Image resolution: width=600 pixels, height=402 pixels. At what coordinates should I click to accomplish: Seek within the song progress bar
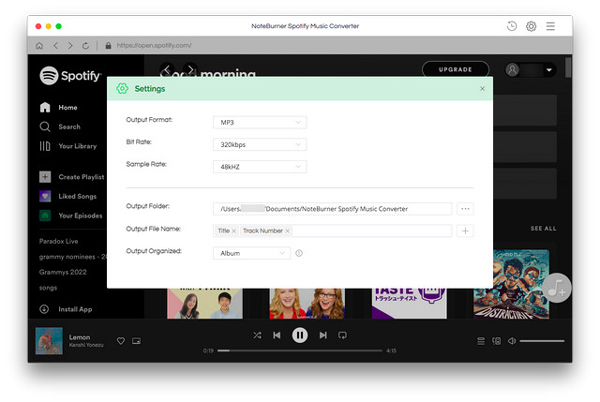pyautogui.click(x=300, y=350)
